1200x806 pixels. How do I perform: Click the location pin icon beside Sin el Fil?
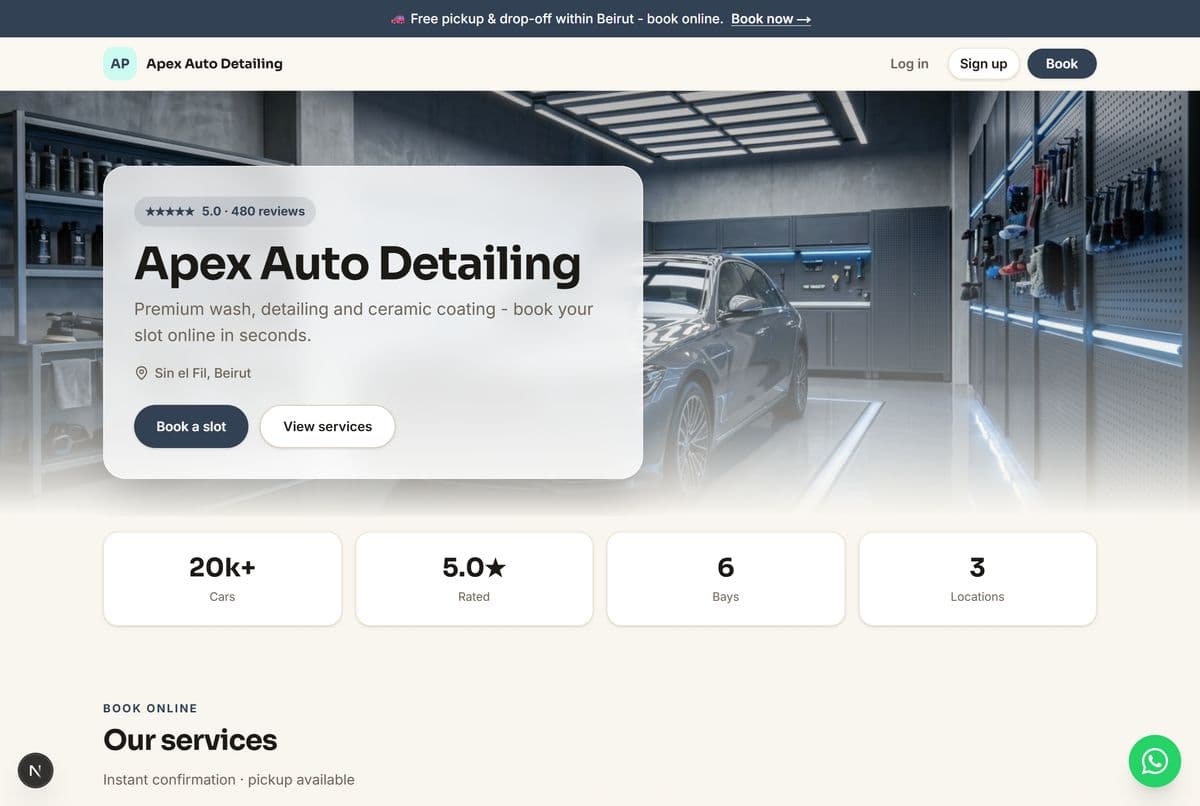coord(141,373)
